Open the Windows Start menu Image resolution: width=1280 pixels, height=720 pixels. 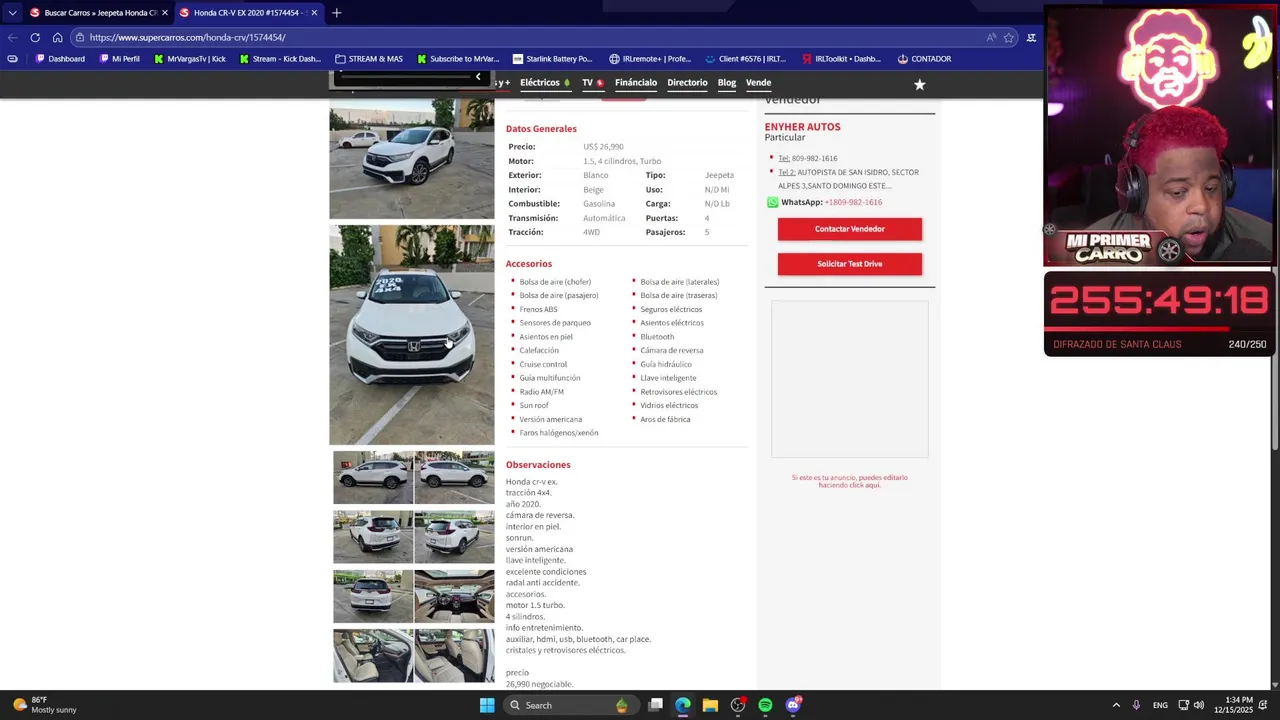click(487, 705)
